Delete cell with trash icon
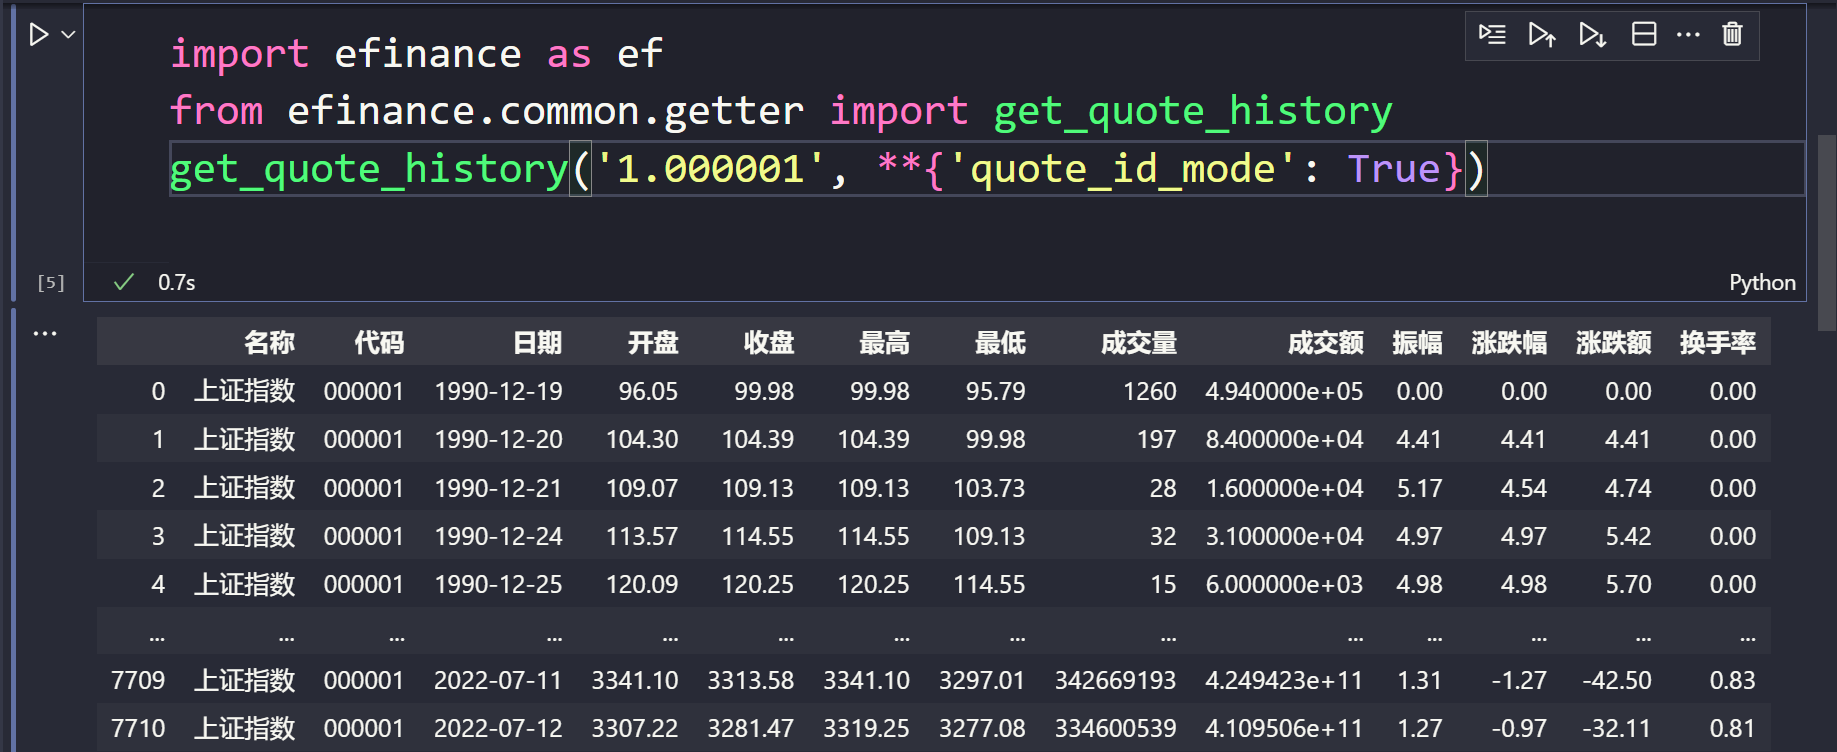Viewport: 1837px width, 752px height. (1732, 35)
